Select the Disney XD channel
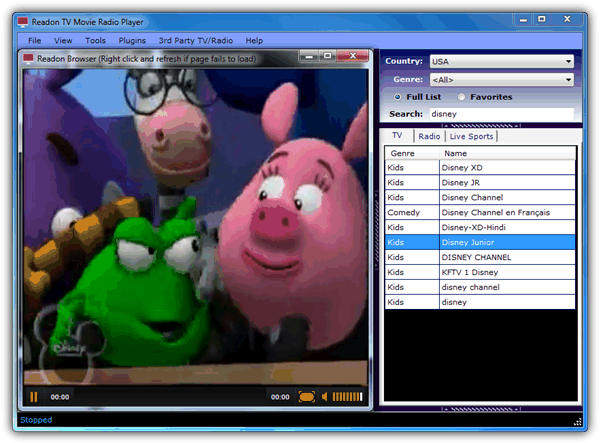This screenshot has height=443, width=600. click(x=480, y=168)
